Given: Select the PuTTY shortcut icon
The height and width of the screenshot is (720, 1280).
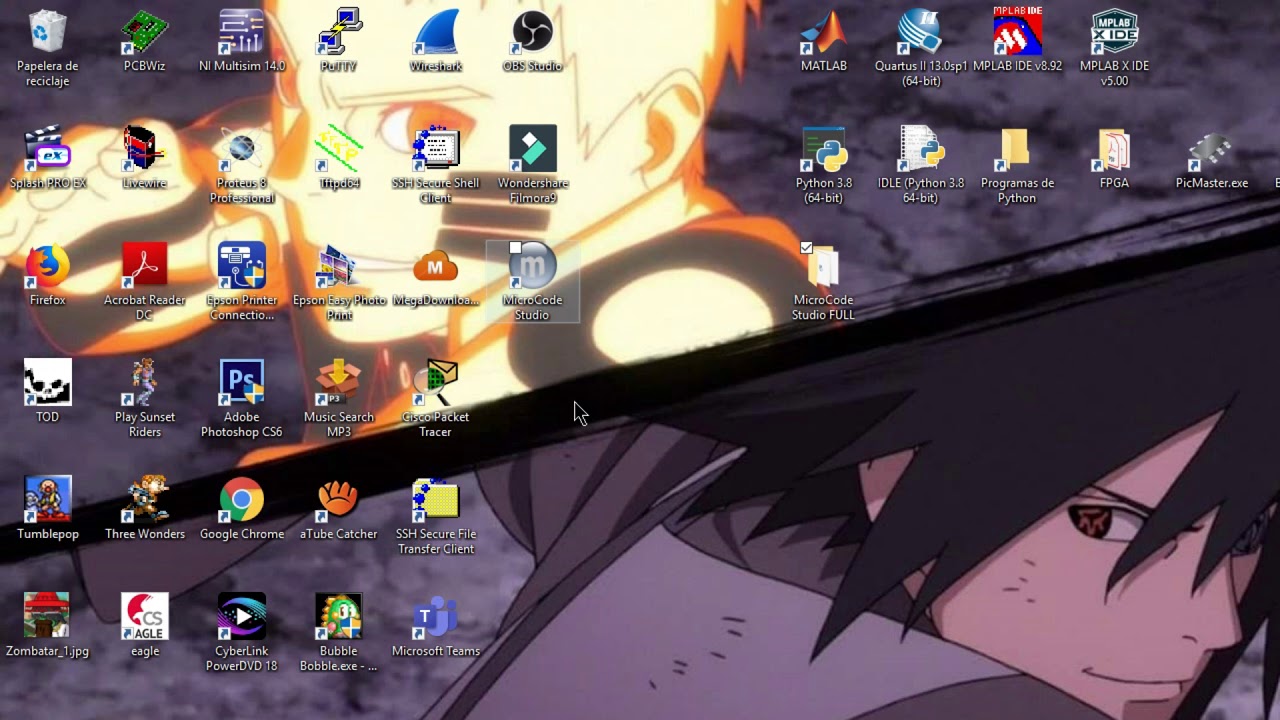Looking at the screenshot, I should [338, 32].
